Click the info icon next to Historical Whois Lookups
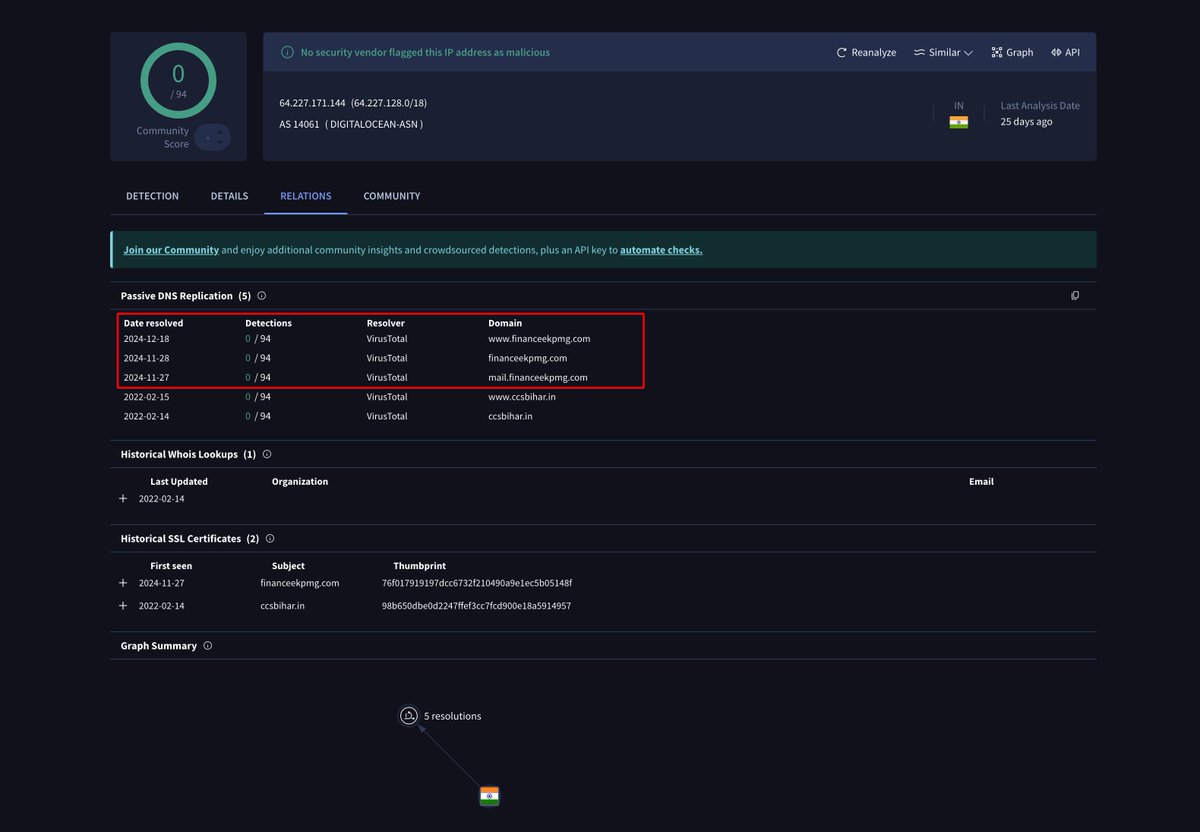Viewport: 1200px width, 832px height. 266,454
